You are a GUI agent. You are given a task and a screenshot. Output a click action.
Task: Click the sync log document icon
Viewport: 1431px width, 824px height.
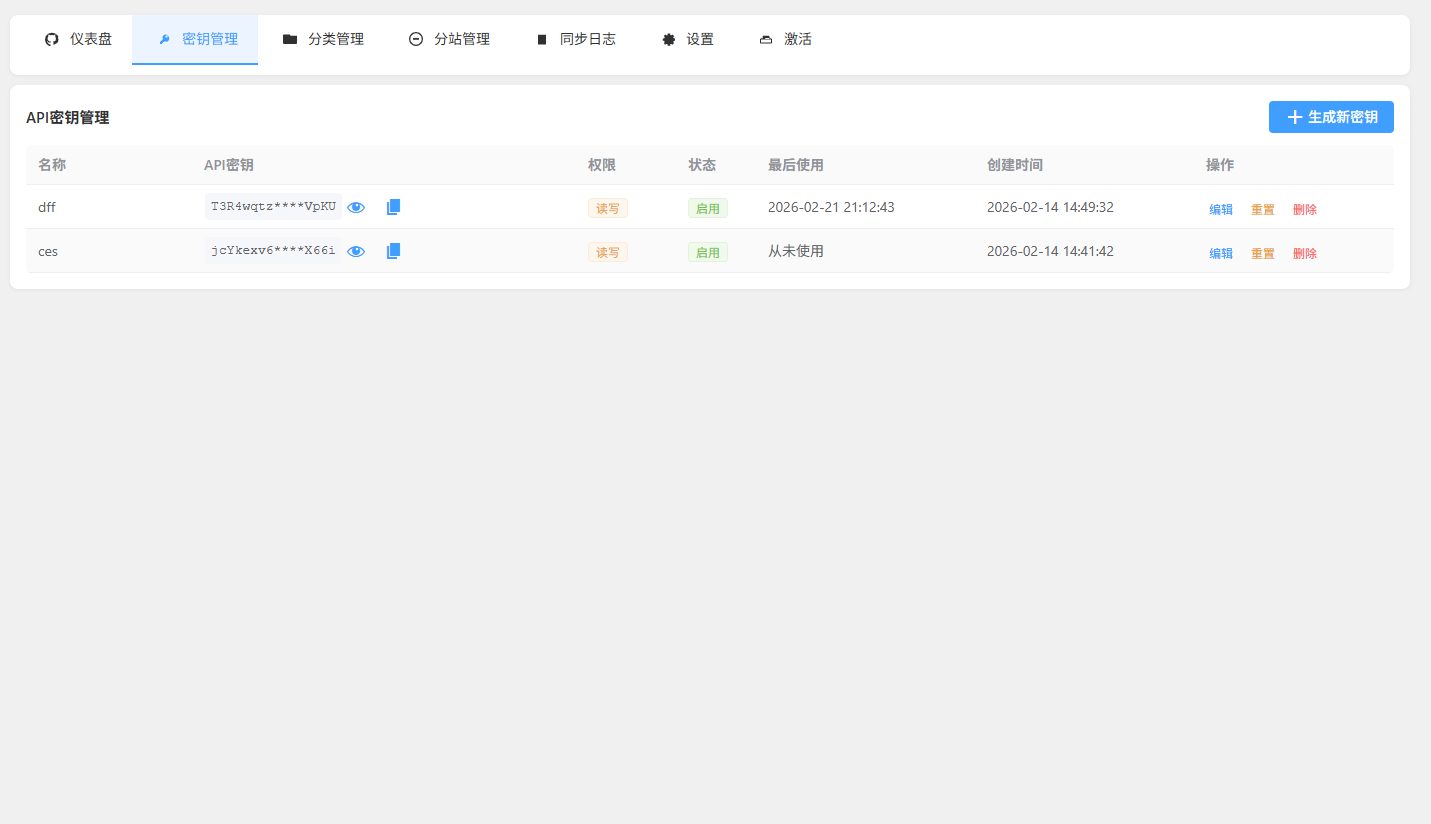coord(542,40)
